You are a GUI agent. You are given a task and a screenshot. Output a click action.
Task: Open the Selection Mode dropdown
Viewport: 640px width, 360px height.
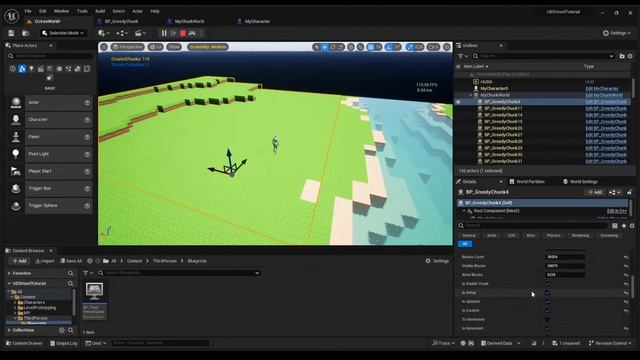pyautogui.click(x=63, y=33)
